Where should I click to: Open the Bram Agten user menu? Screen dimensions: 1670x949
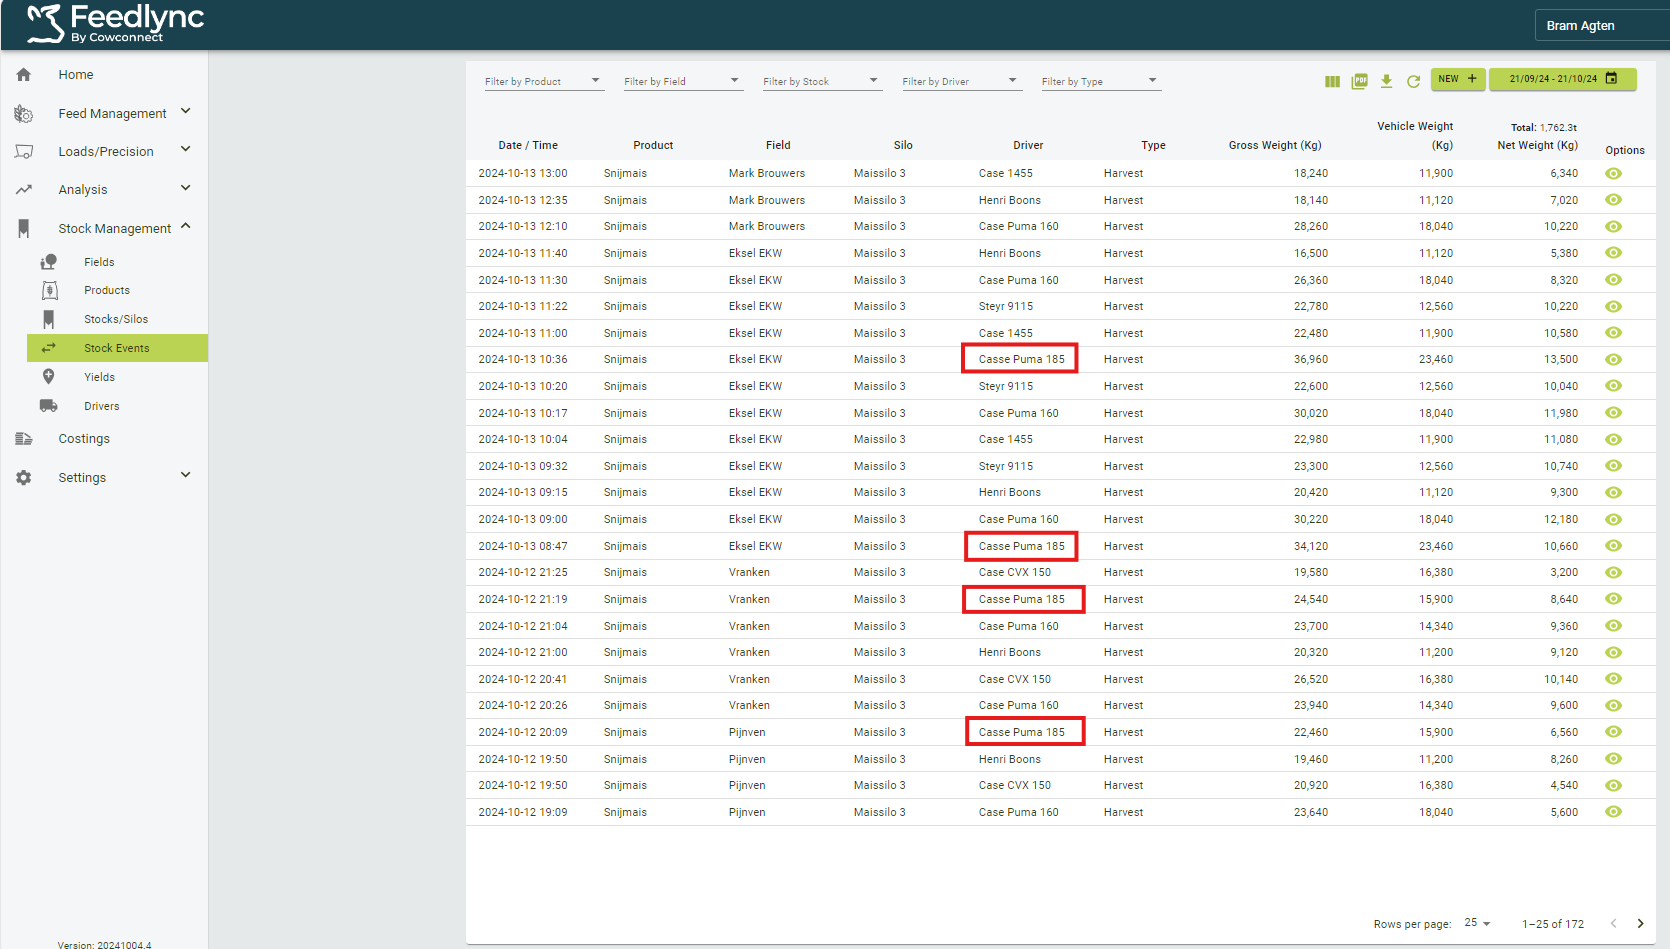tap(1602, 25)
